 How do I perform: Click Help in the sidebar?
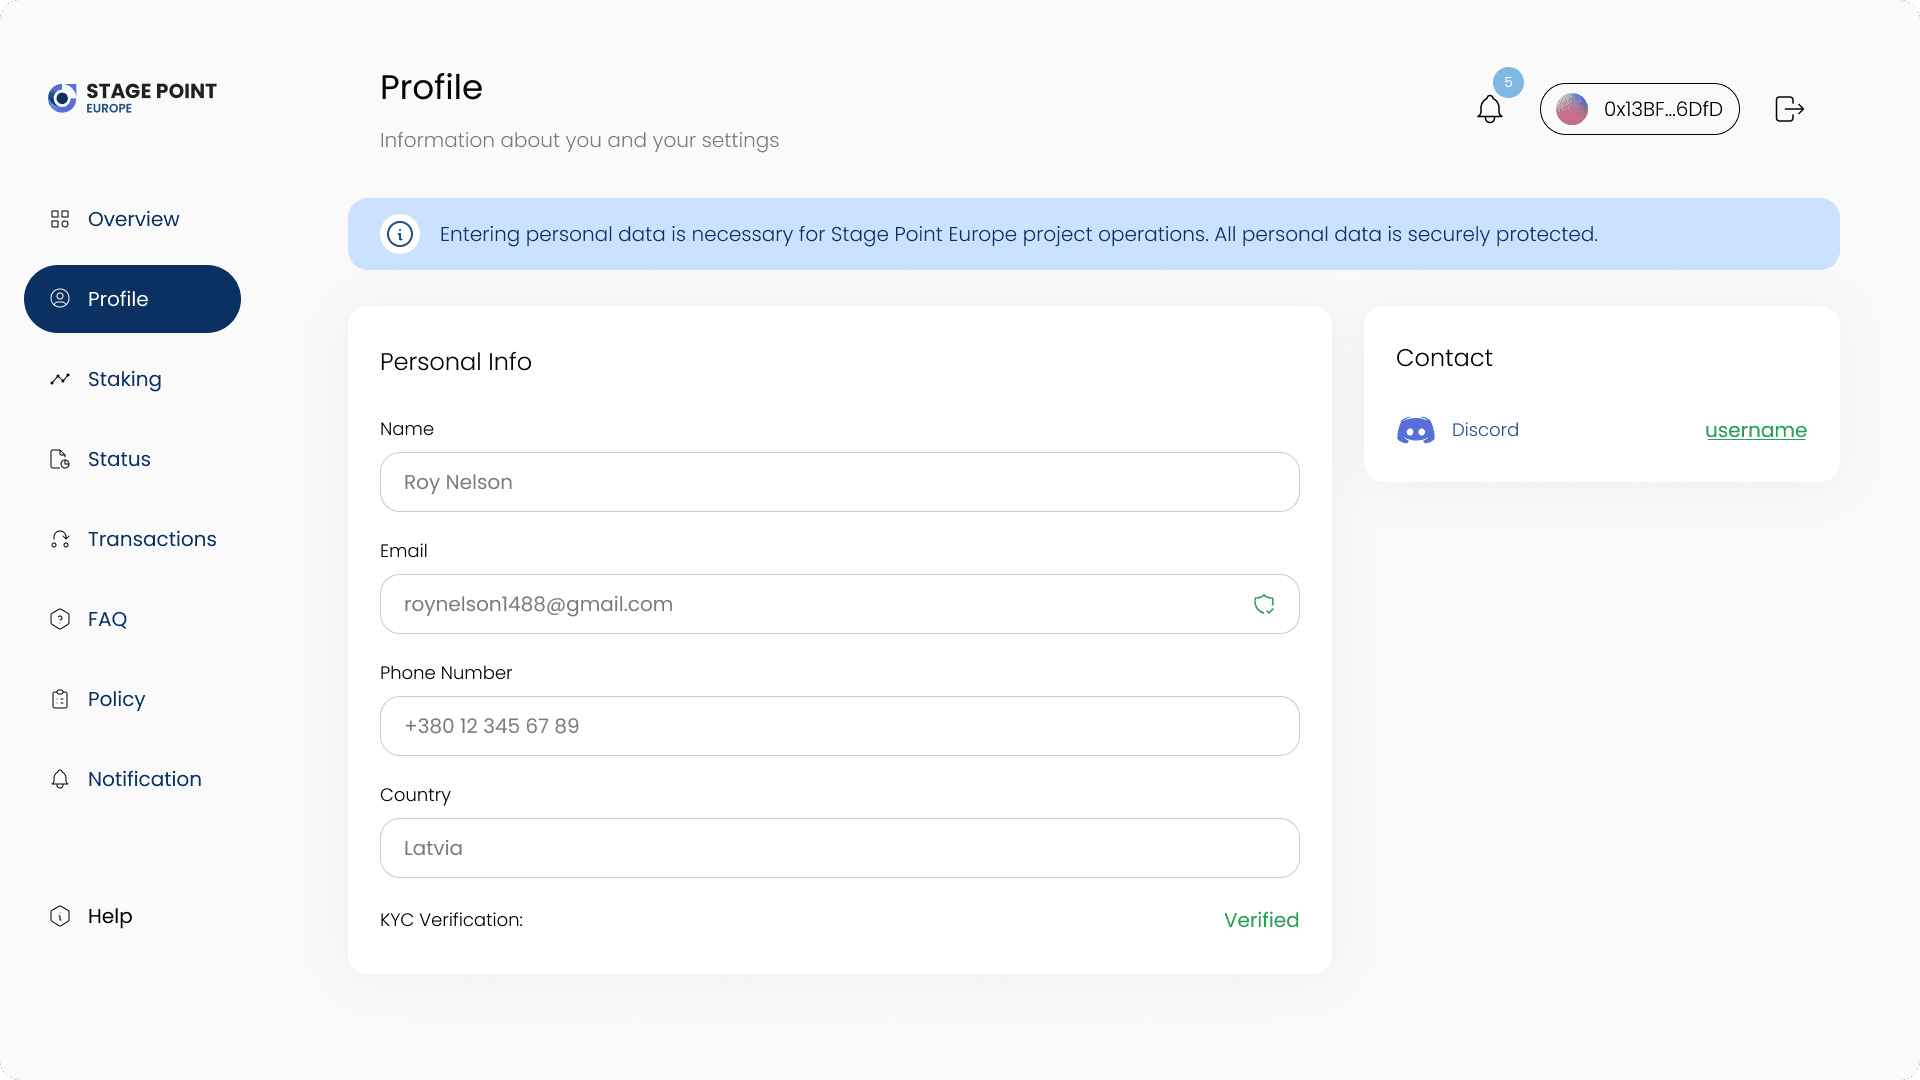click(109, 916)
